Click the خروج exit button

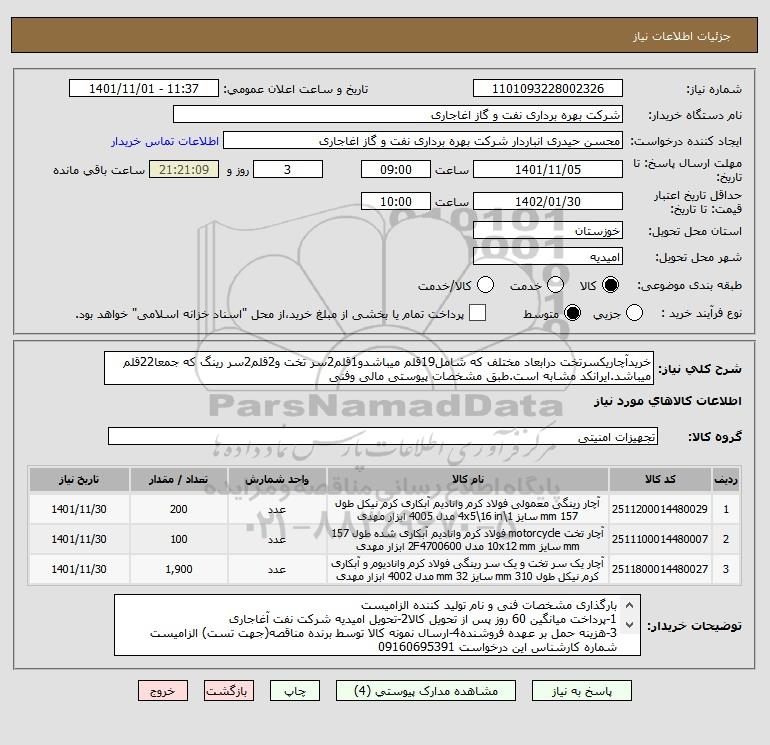click(x=163, y=691)
